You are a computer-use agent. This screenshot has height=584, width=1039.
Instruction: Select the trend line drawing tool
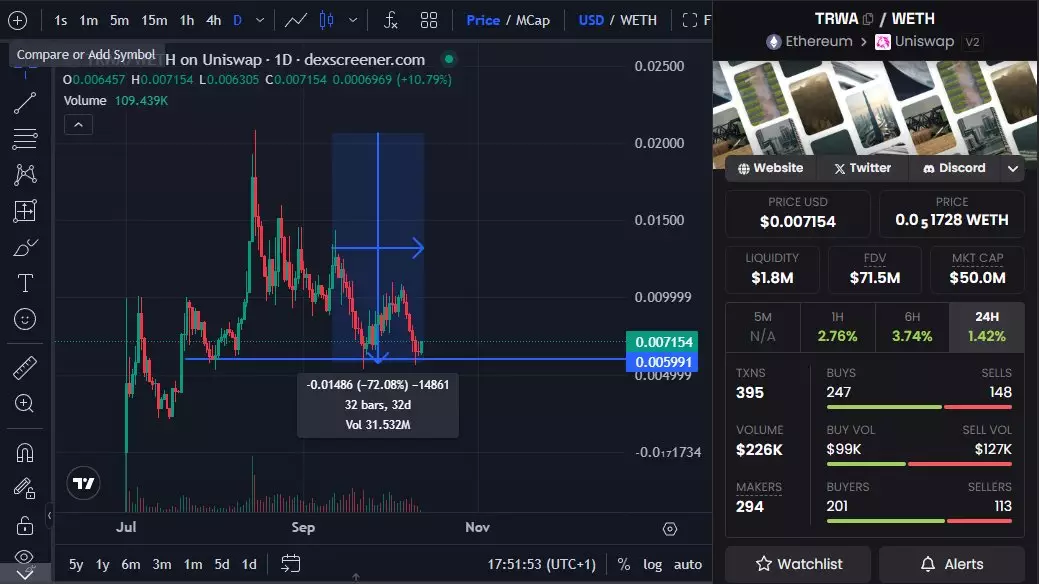tap(25, 102)
